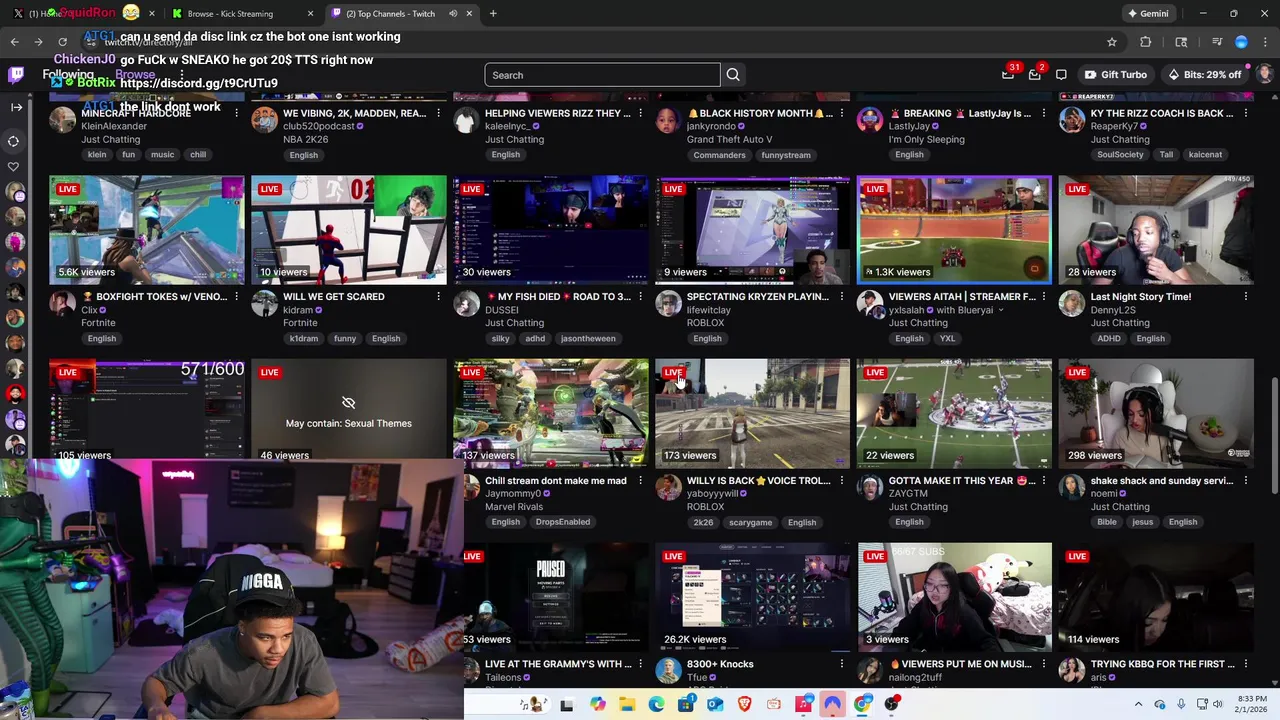Open a new browser tab
Viewport: 1280px width, 720px height.
click(493, 14)
